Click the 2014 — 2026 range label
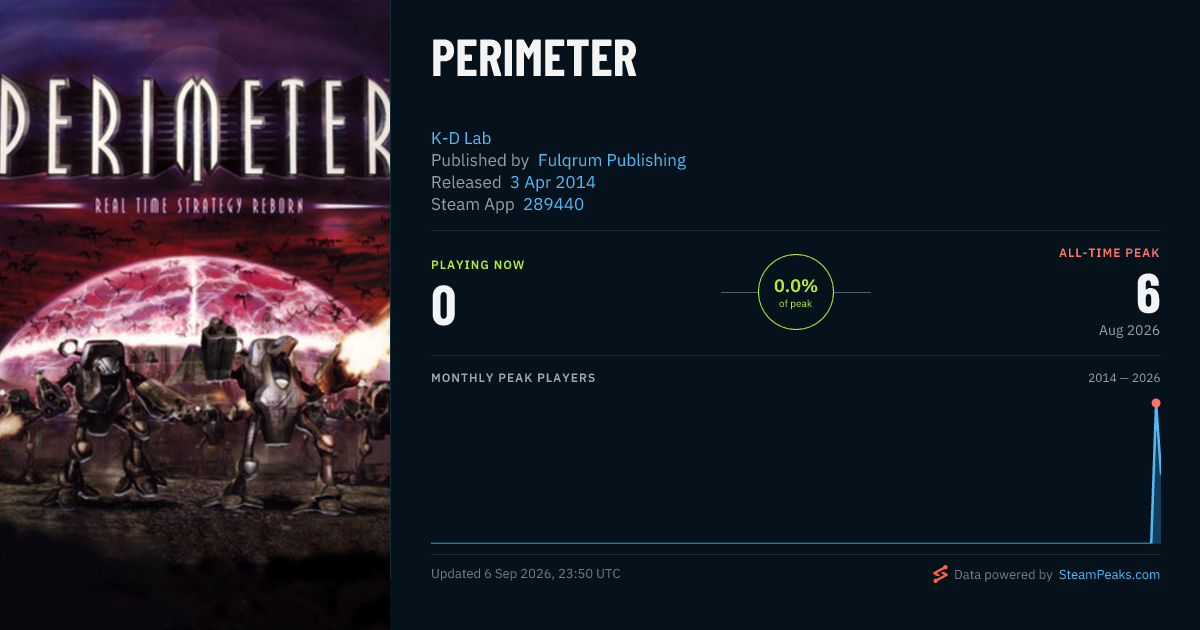1200x630 pixels. click(x=1124, y=378)
